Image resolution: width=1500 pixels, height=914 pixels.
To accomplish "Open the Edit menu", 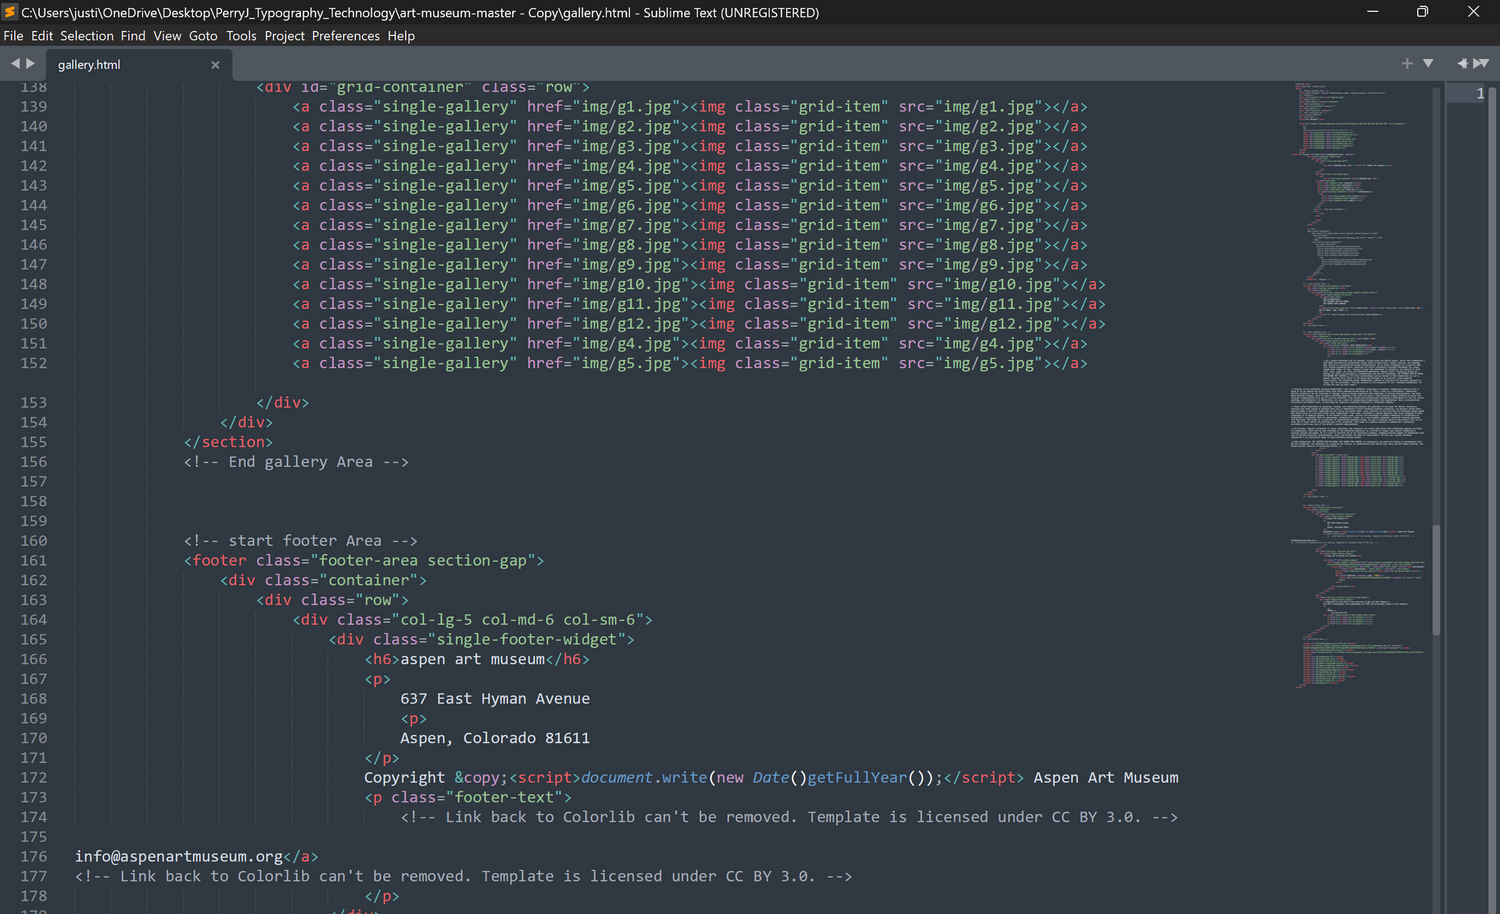I will pyautogui.click(x=42, y=36).
